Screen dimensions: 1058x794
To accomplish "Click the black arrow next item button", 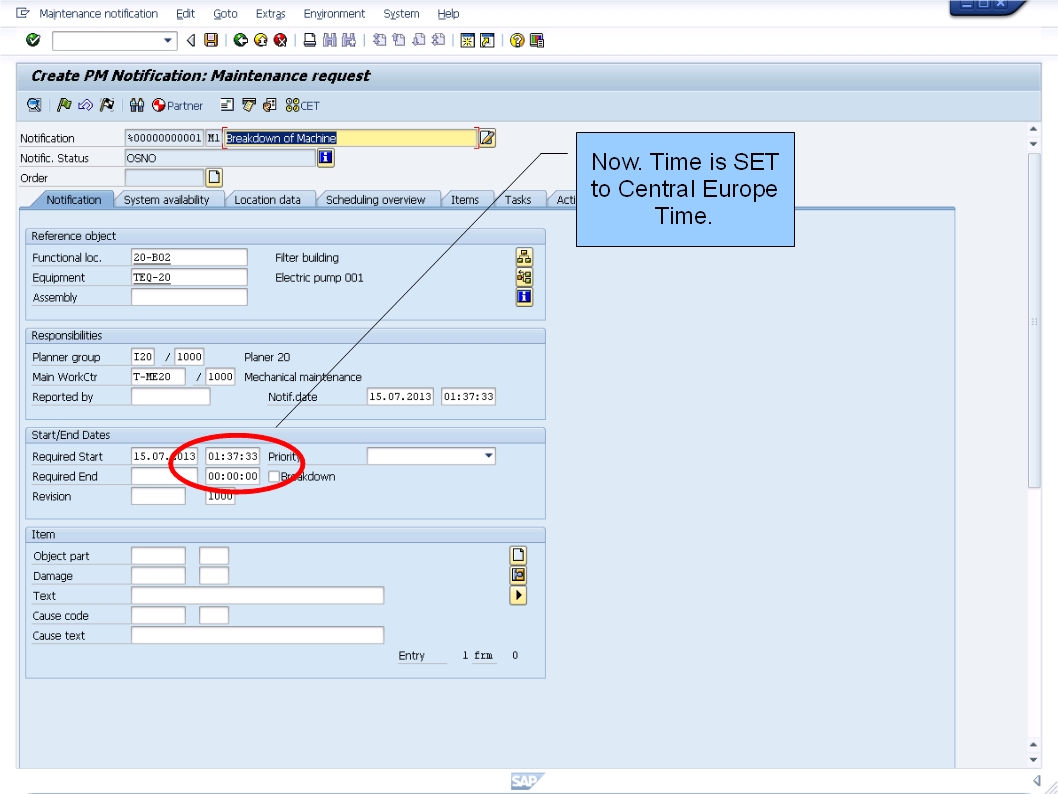I will point(518,596).
